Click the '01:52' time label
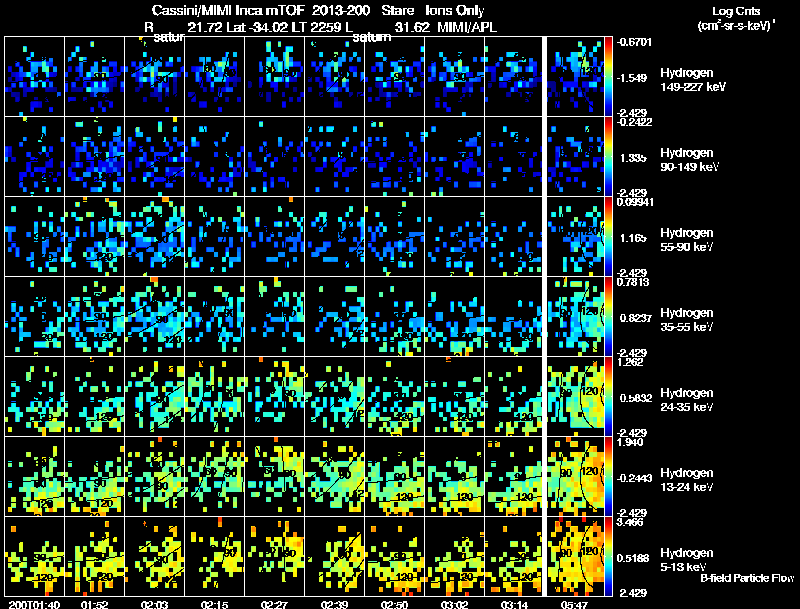 click(x=94, y=604)
